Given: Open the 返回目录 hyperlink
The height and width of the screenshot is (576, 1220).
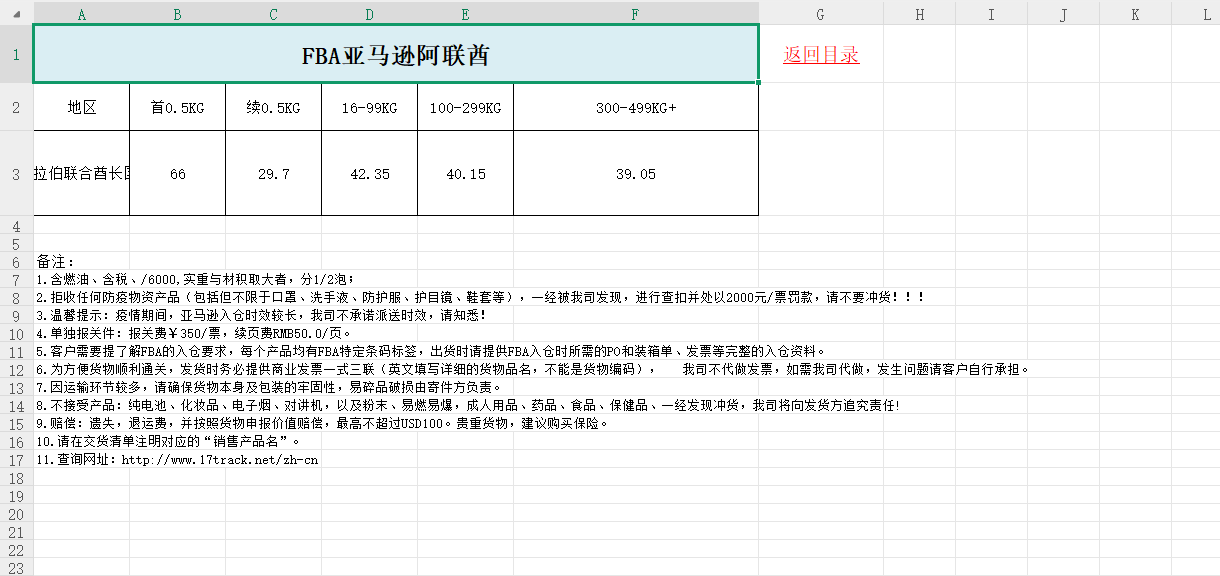Looking at the screenshot, I should (821, 55).
